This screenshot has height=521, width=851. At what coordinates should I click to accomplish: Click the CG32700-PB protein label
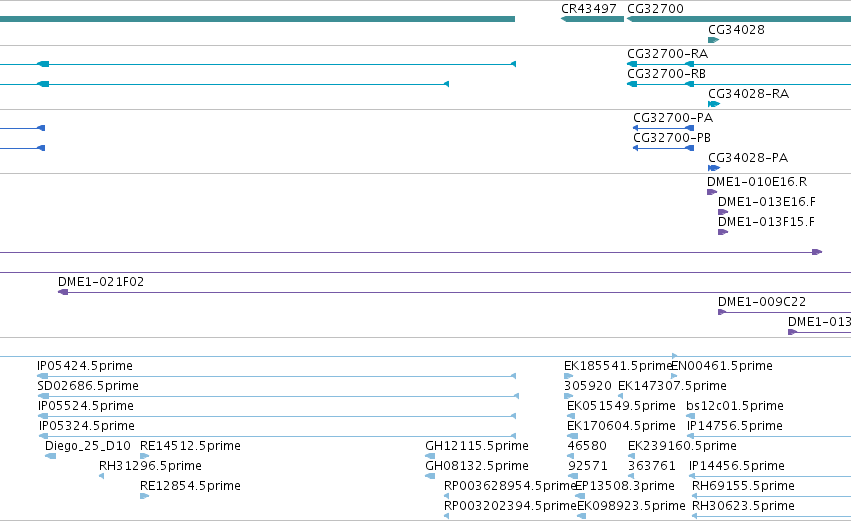pos(672,138)
